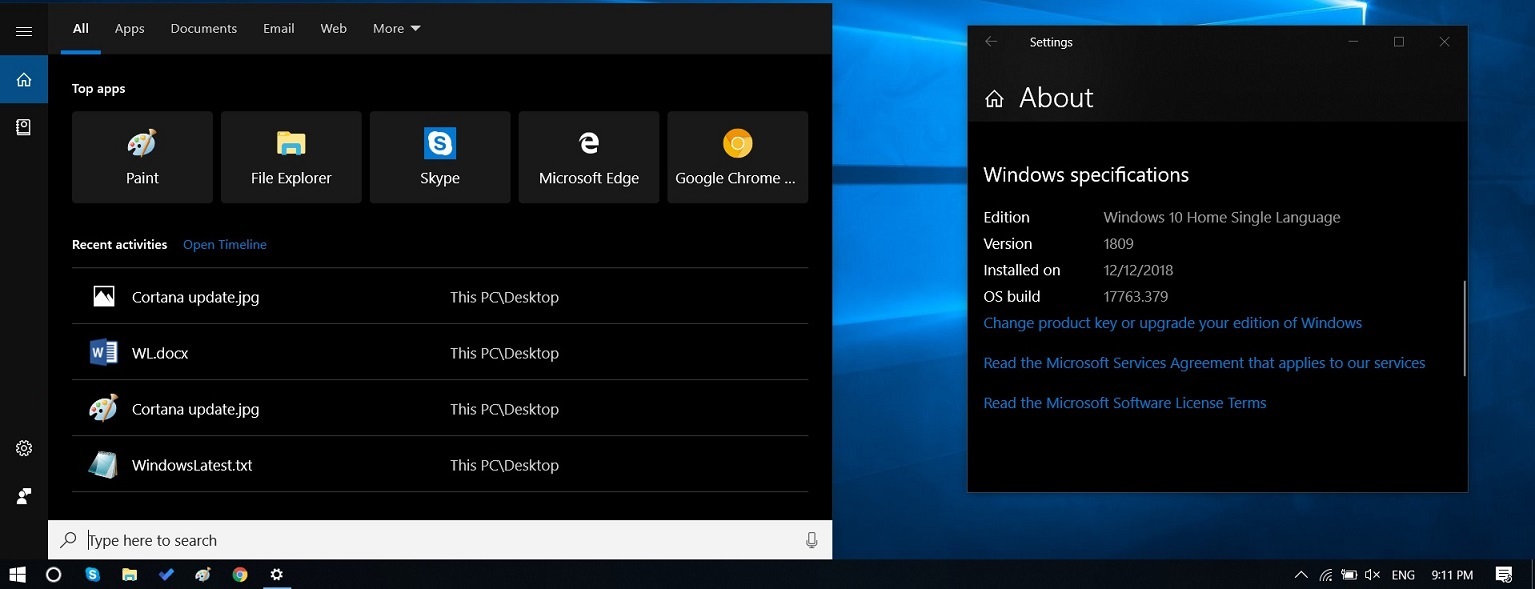Select the Home icon in search sidebar
The image size is (1535, 589).
pyautogui.click(x=24, y=80)
